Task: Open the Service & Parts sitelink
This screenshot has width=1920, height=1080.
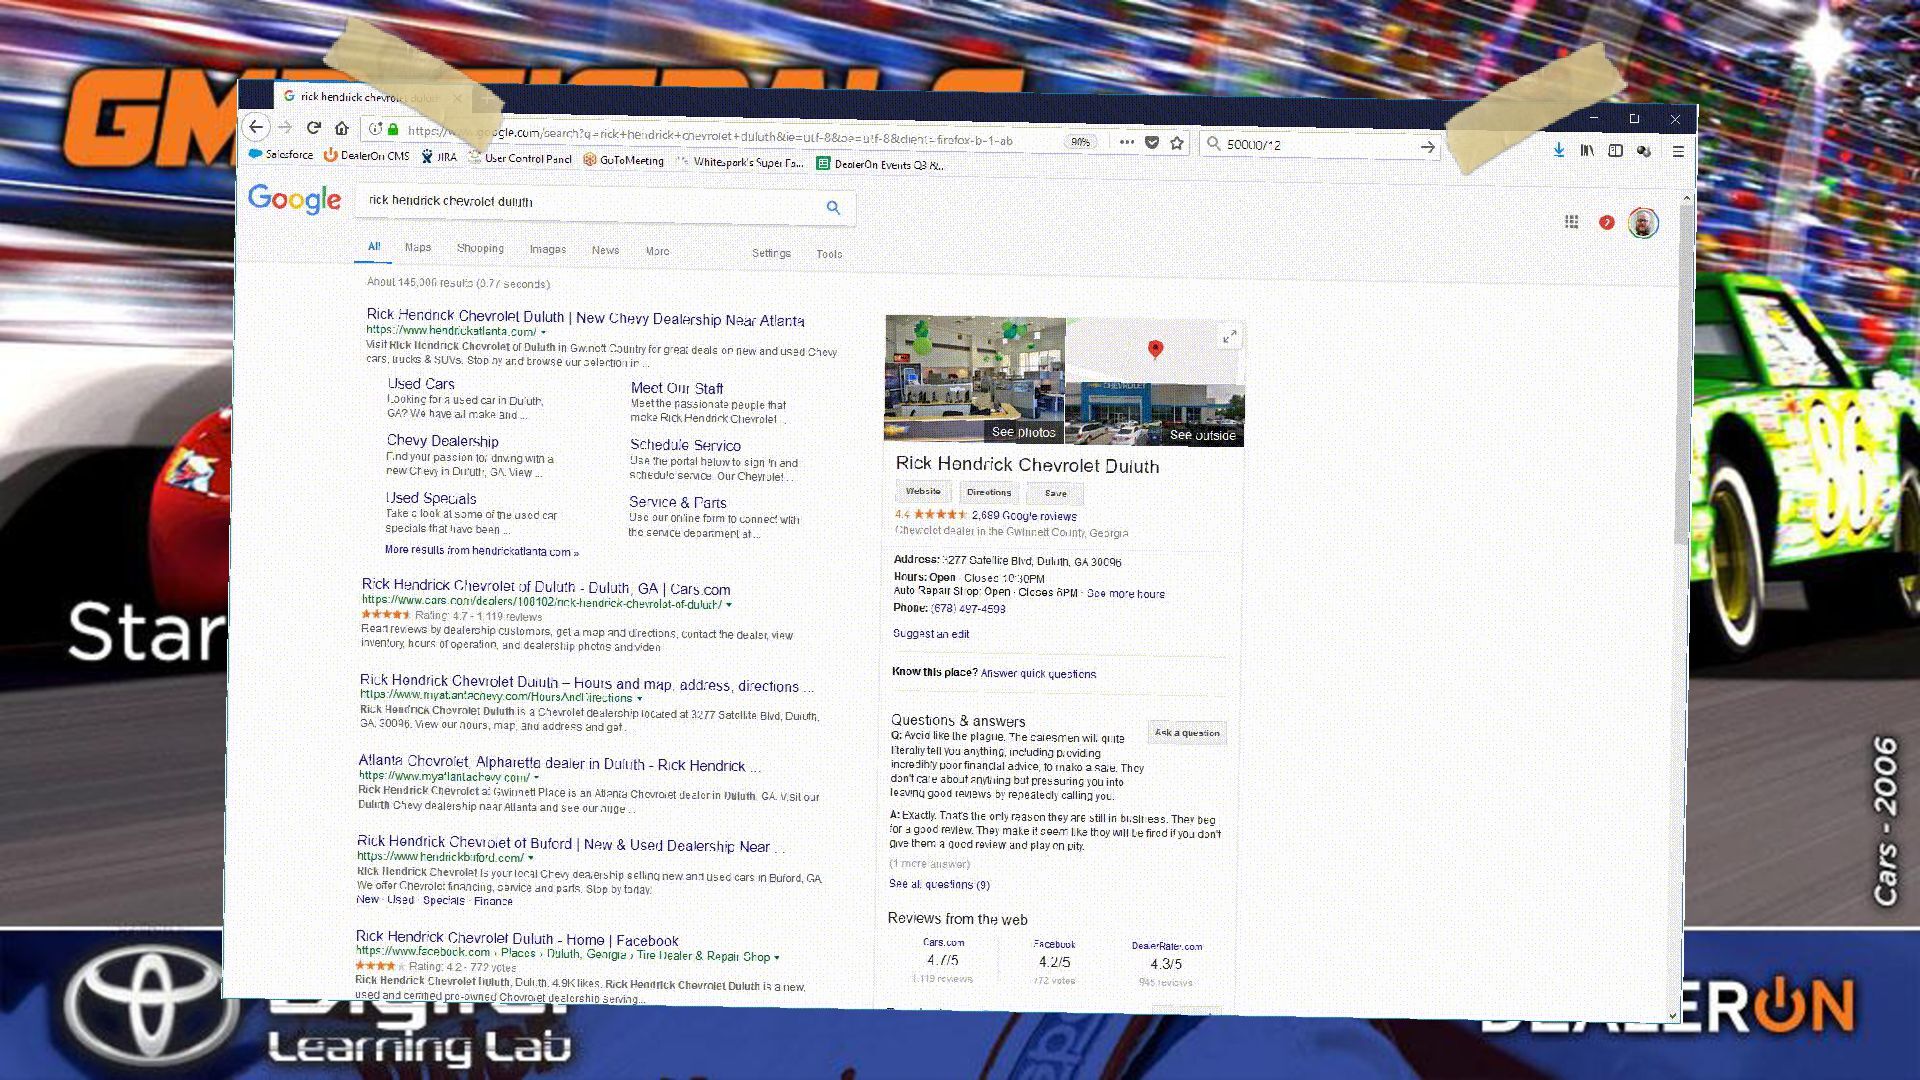Action: coord(677,502)
